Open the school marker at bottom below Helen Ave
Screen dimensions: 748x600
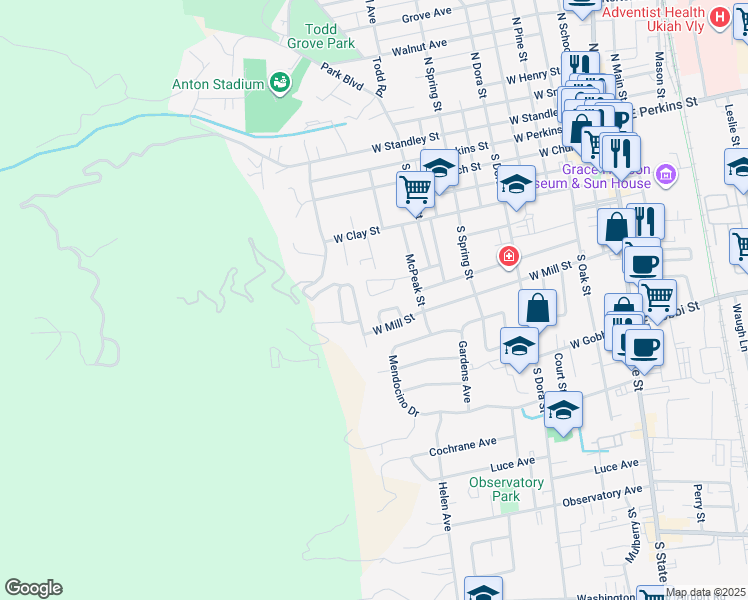click(x=483, y=589)
